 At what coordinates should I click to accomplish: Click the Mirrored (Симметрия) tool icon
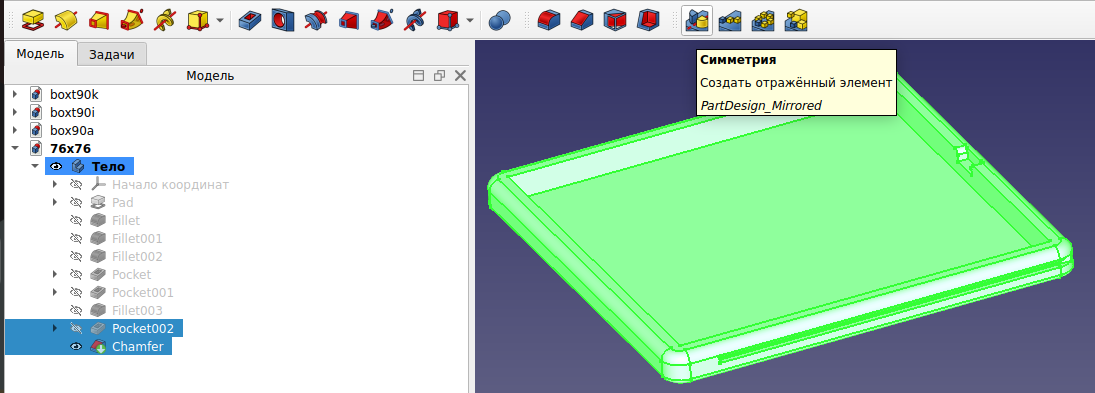click(697, 20)
